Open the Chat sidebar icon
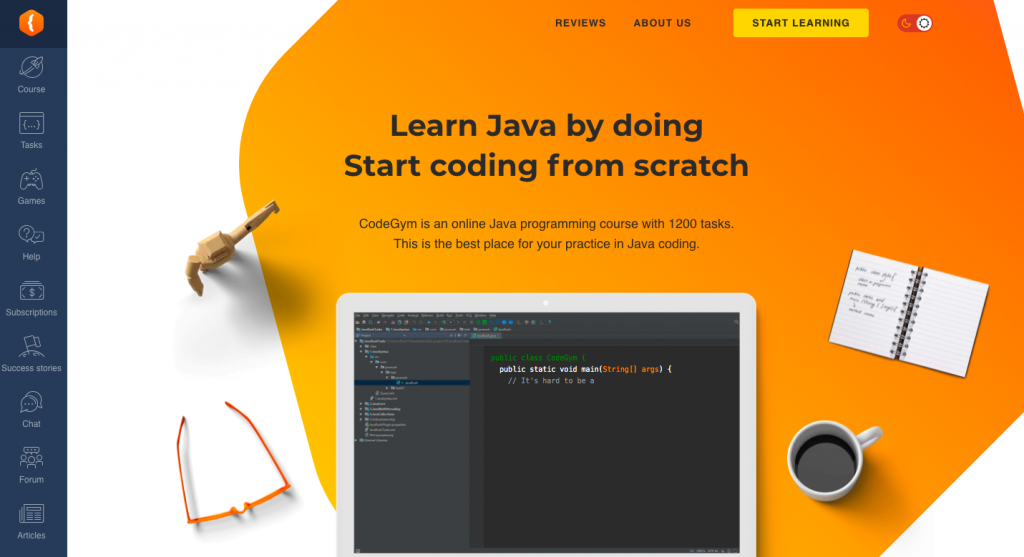The height and width of the screenshot is (557, 1024). tap(32, 403)
